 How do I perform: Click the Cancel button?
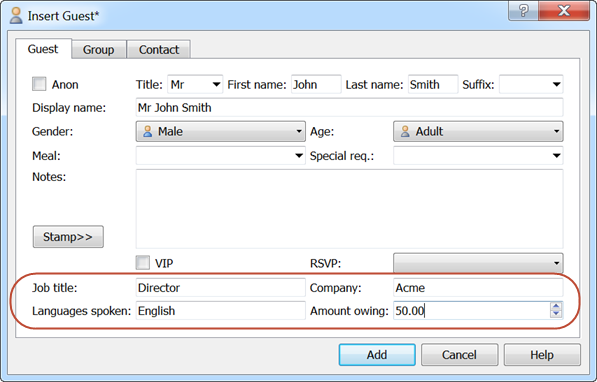pos(459,355)
